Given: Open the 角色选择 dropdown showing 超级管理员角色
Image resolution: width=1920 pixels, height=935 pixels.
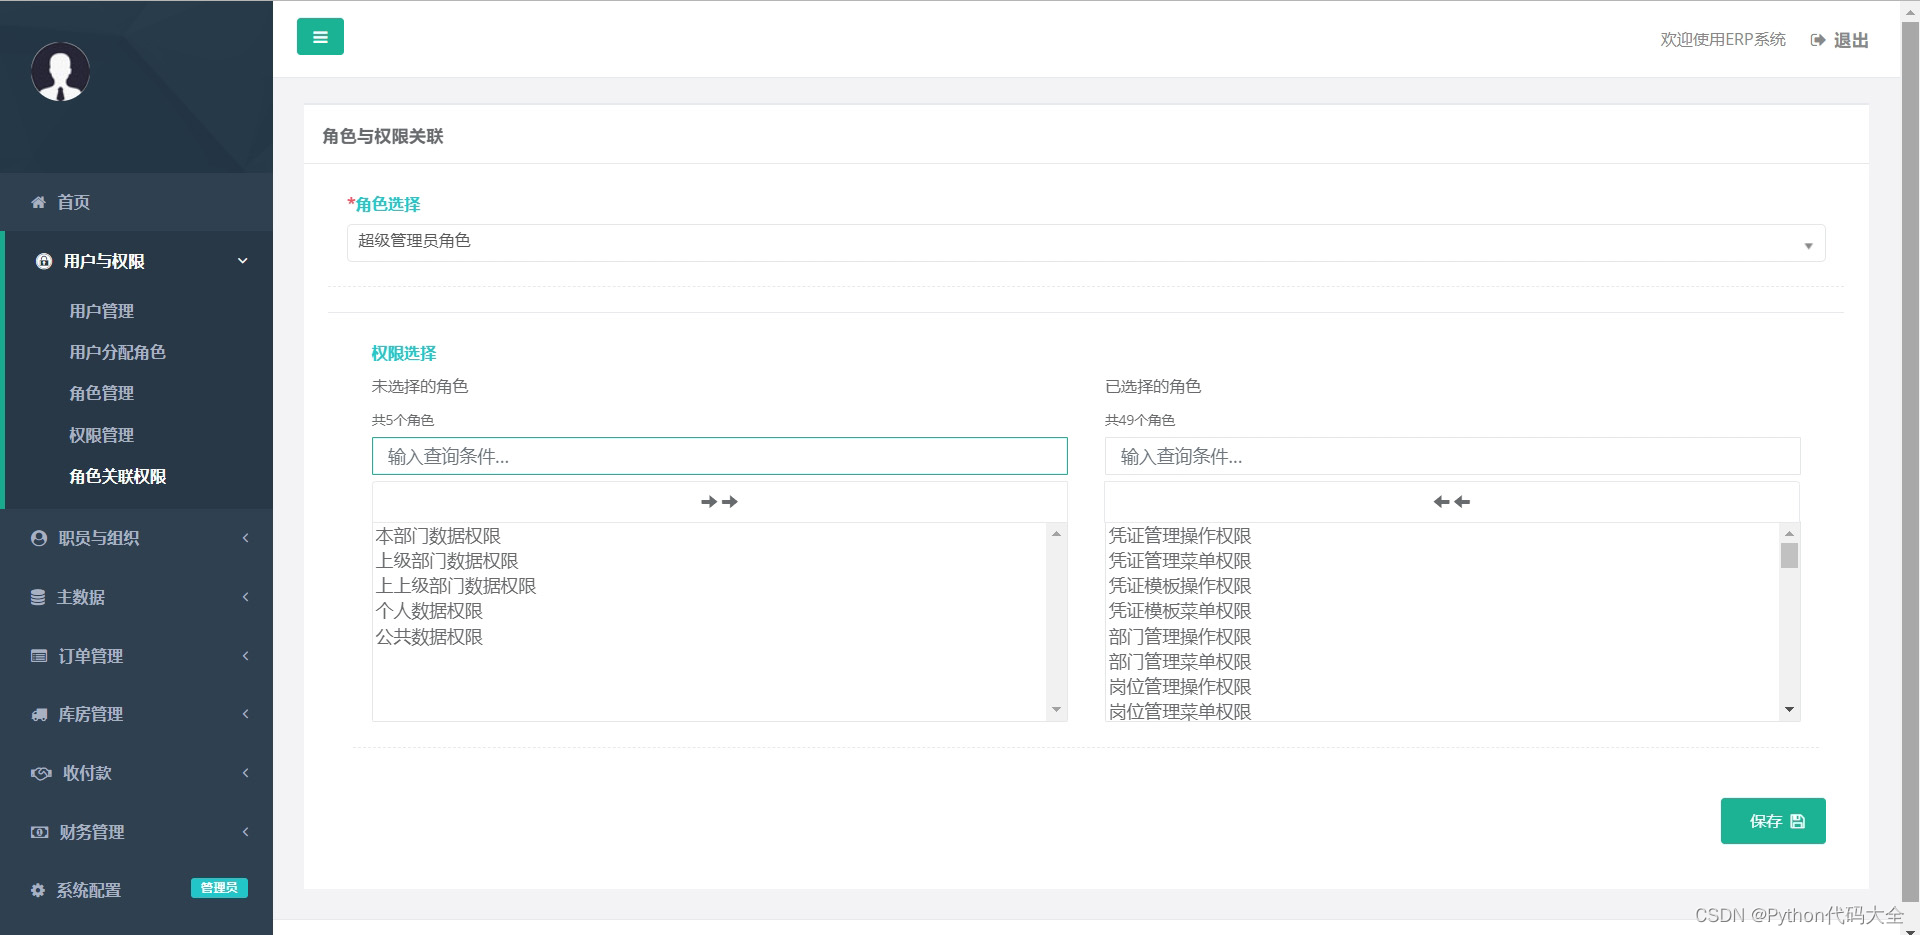Looking at the screenshot, I should [1086, 243].
